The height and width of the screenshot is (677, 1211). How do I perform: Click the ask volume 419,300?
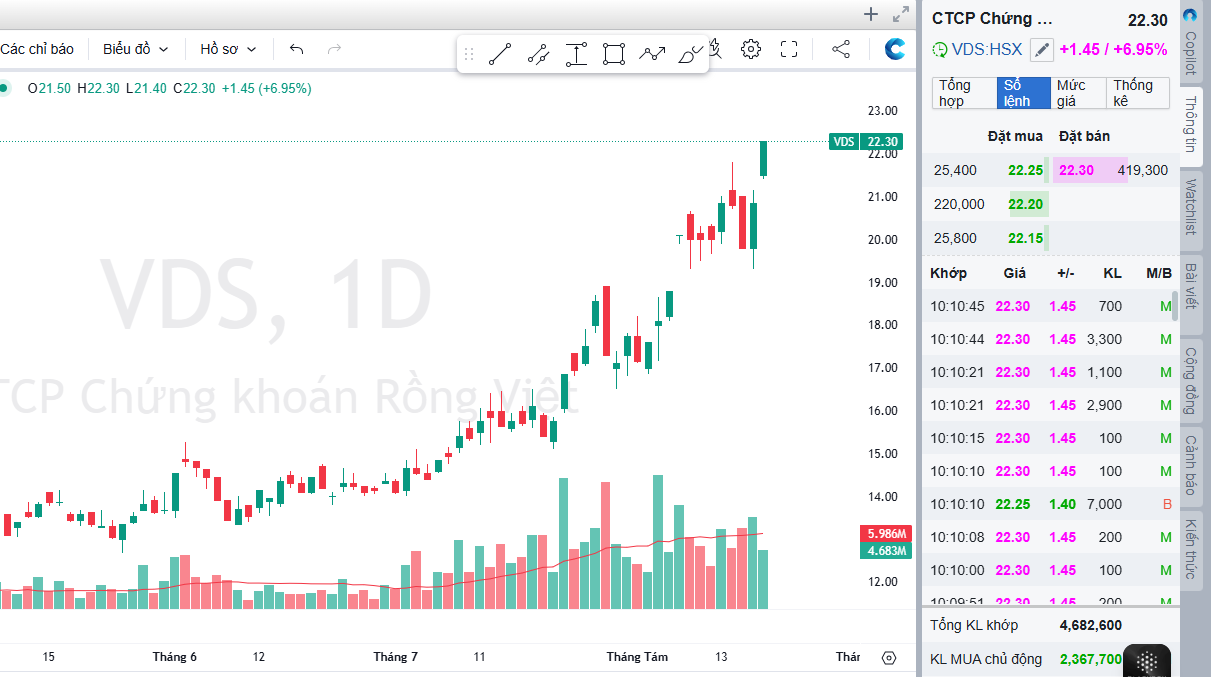pyautogui.click(x=1143, y=170)
